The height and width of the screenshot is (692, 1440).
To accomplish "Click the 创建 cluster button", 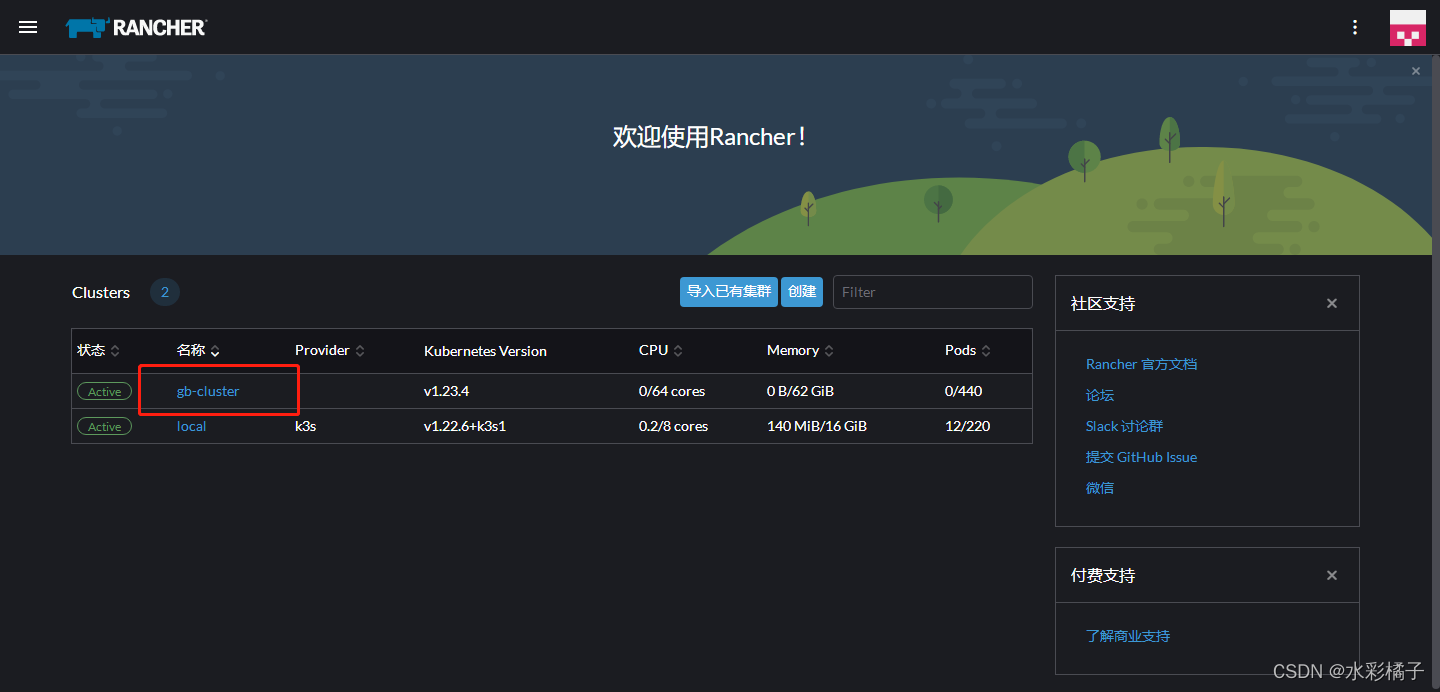I will point(802,291).
